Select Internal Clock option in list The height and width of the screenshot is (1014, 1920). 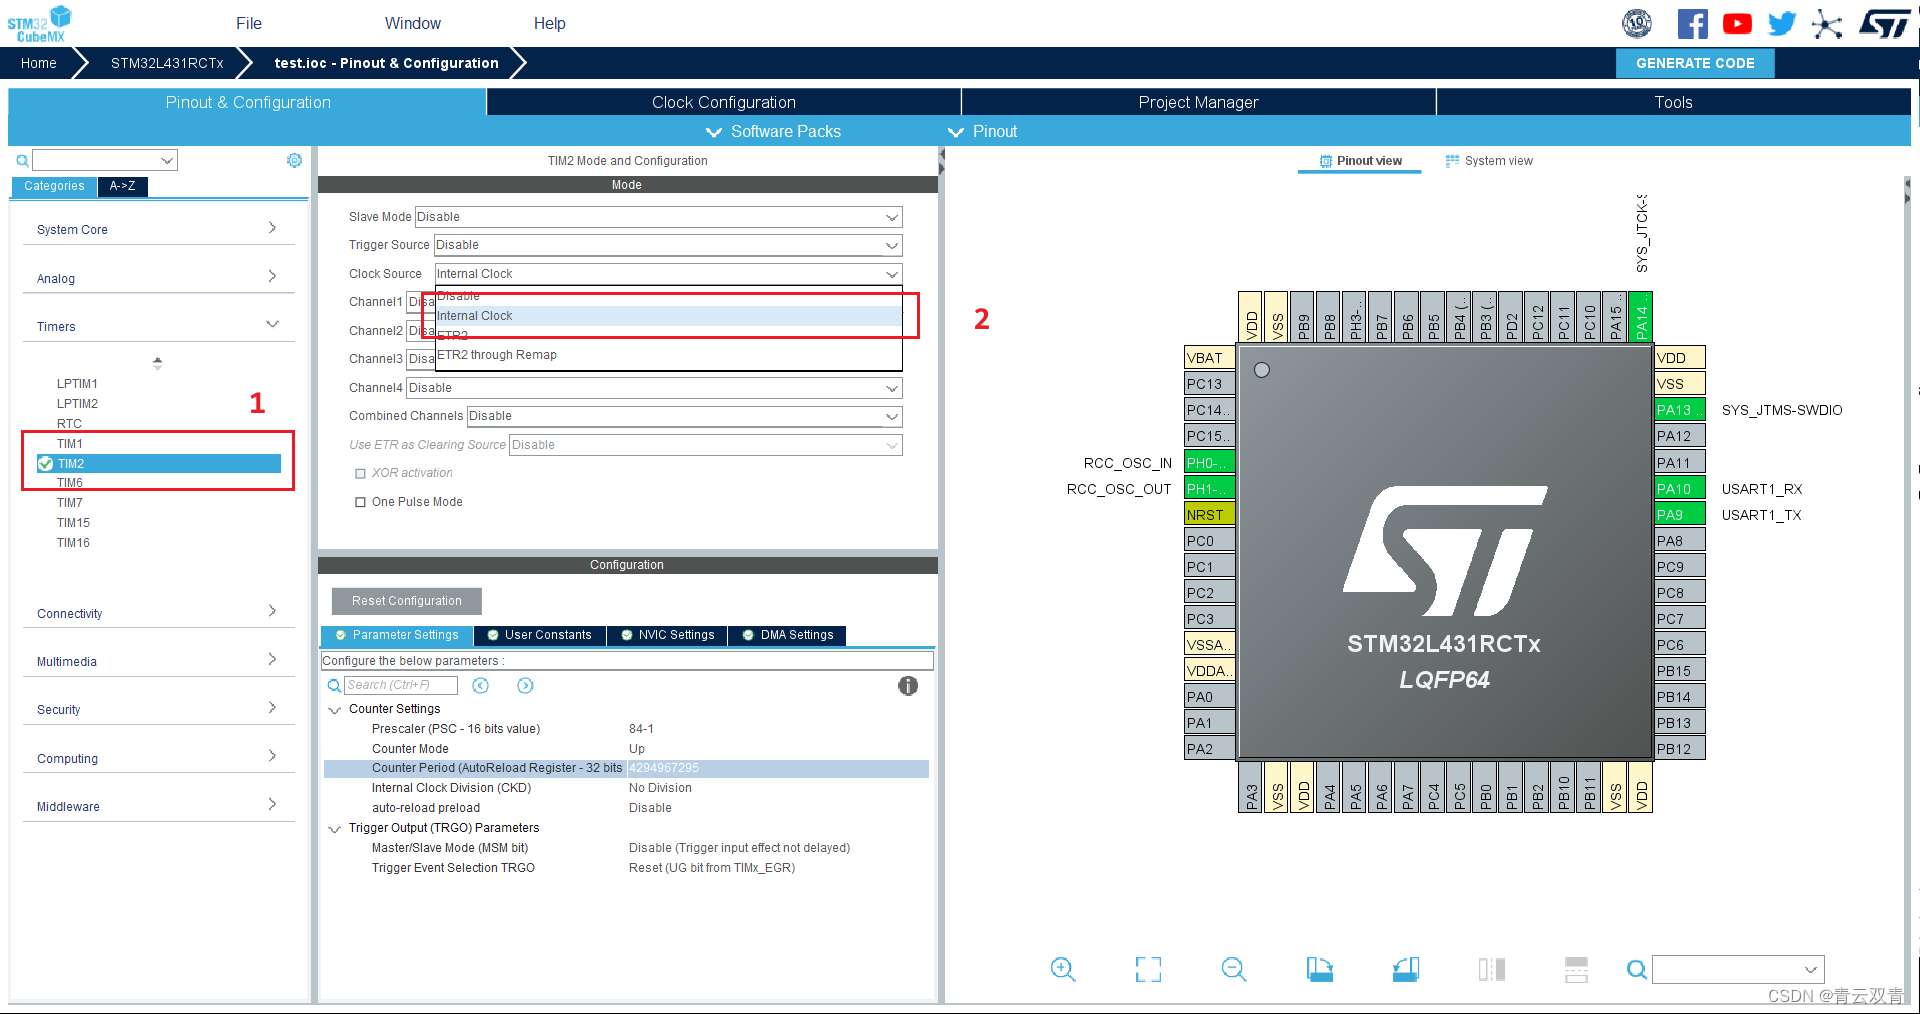668,316
